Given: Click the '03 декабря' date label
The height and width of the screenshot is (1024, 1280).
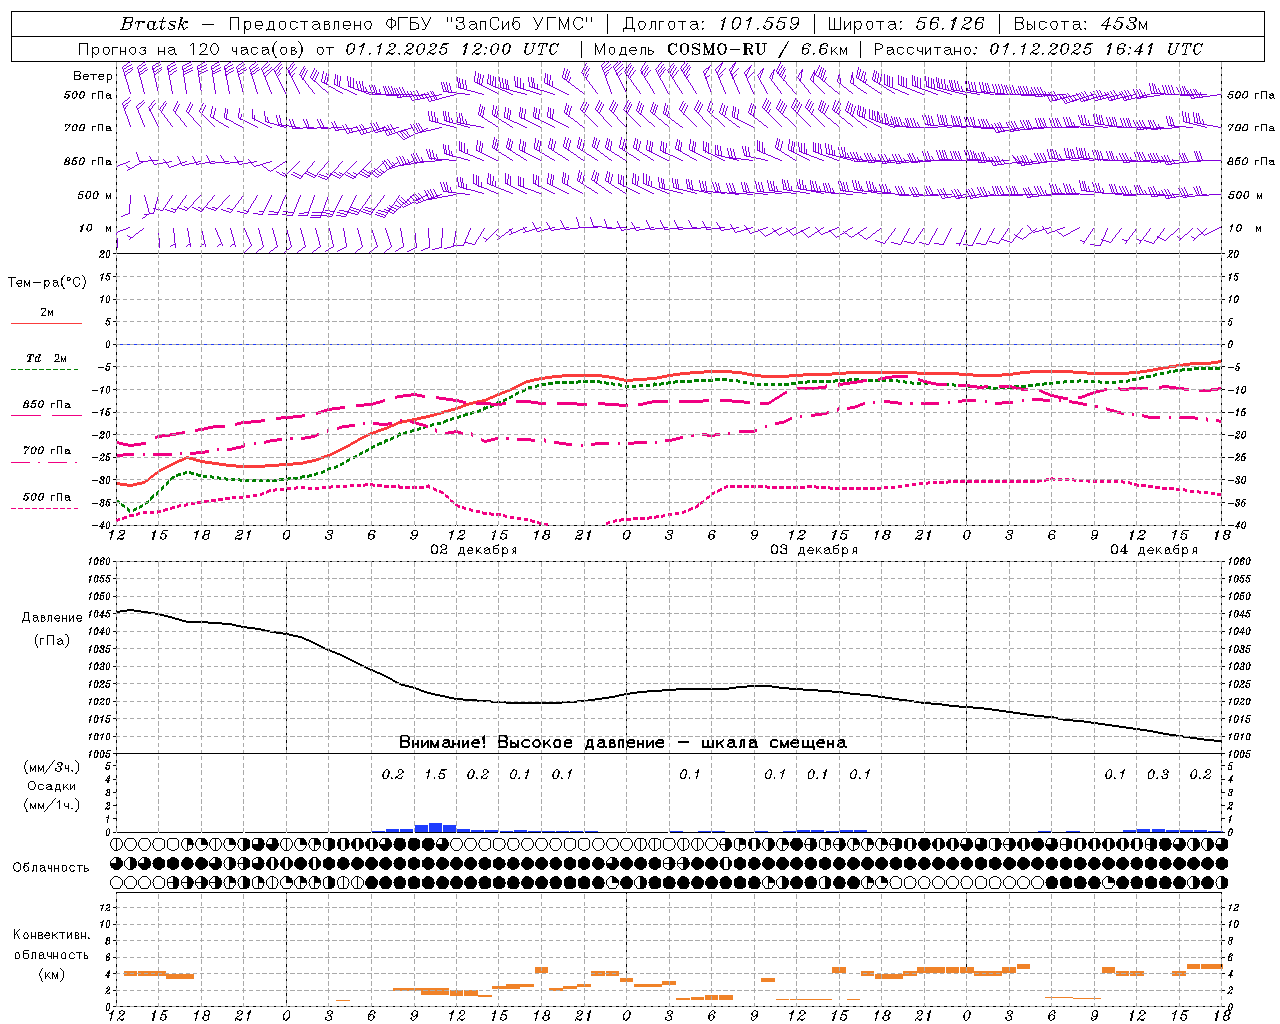Looking at the screenshot, I should point(813,550).
